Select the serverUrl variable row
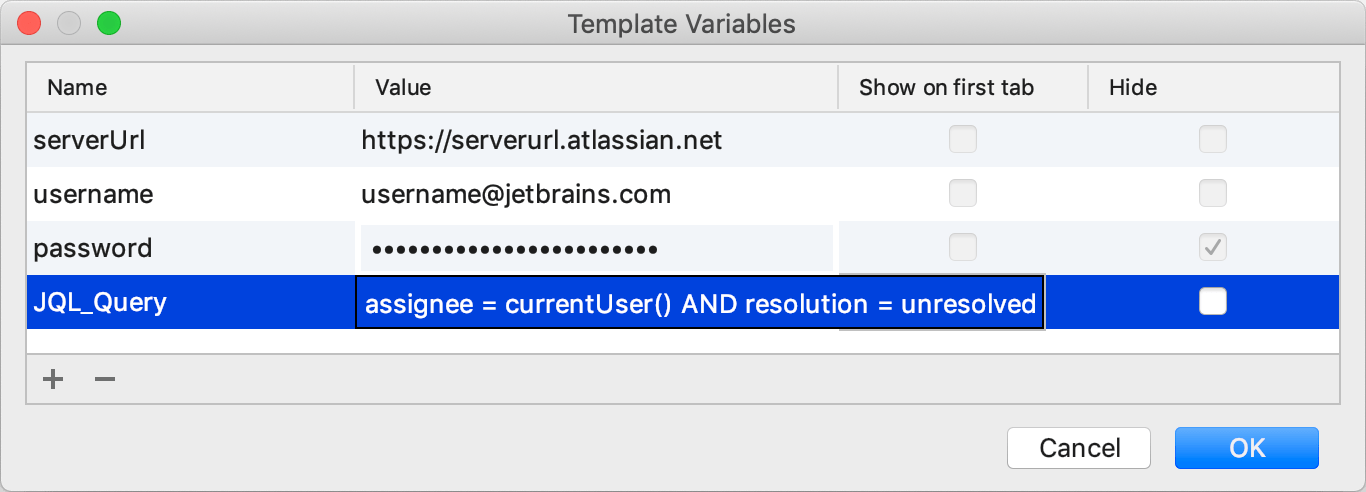Viewport: 1366px width, 492px height. coord(683,140)
